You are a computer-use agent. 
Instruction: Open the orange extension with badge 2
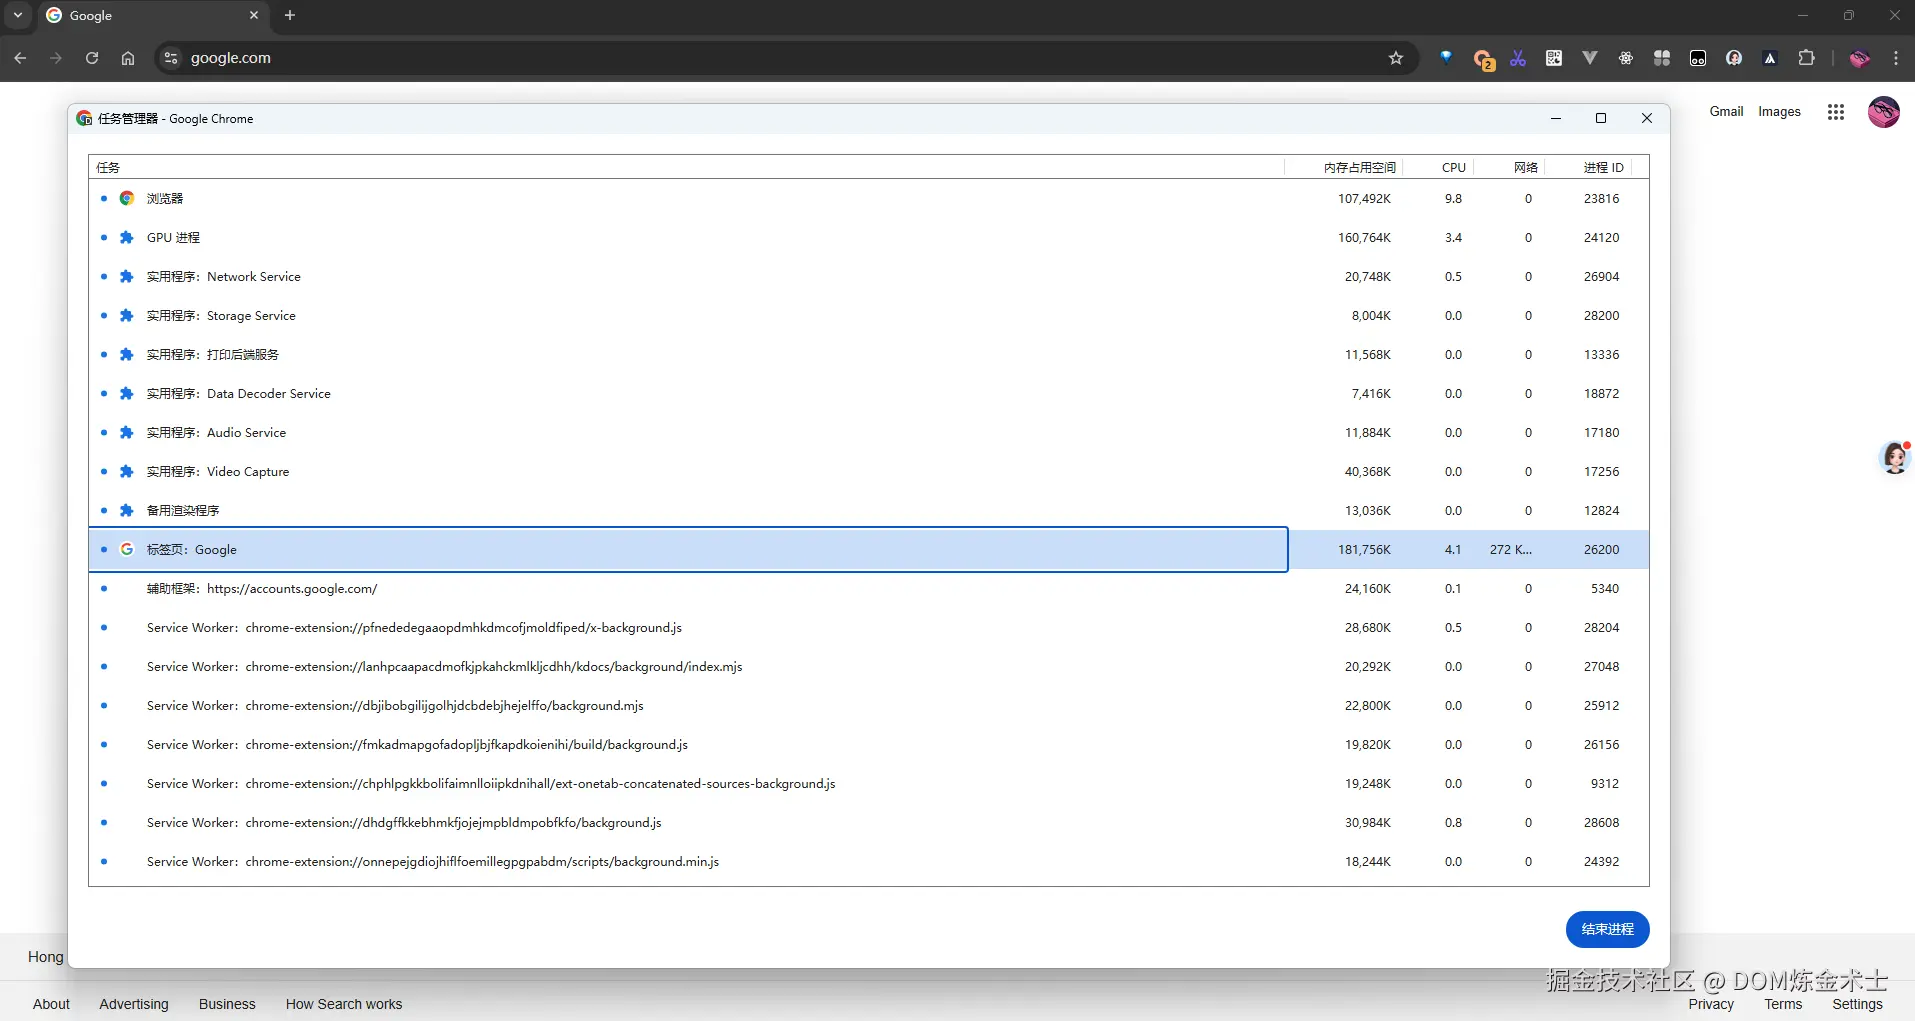pos(1483,59)
